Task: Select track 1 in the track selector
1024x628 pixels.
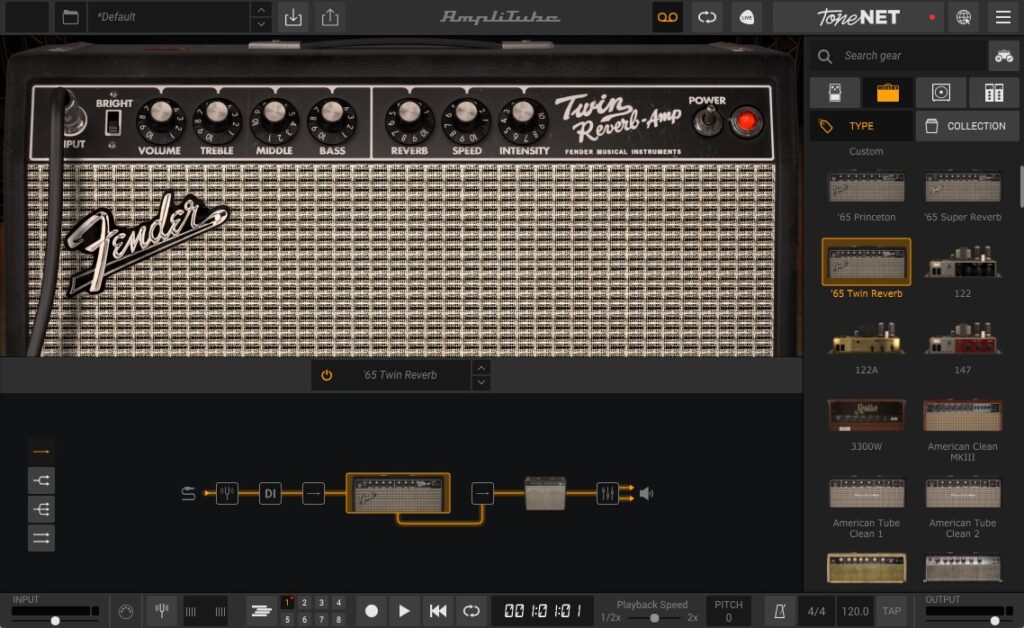Action: click(x=287, y=603)
